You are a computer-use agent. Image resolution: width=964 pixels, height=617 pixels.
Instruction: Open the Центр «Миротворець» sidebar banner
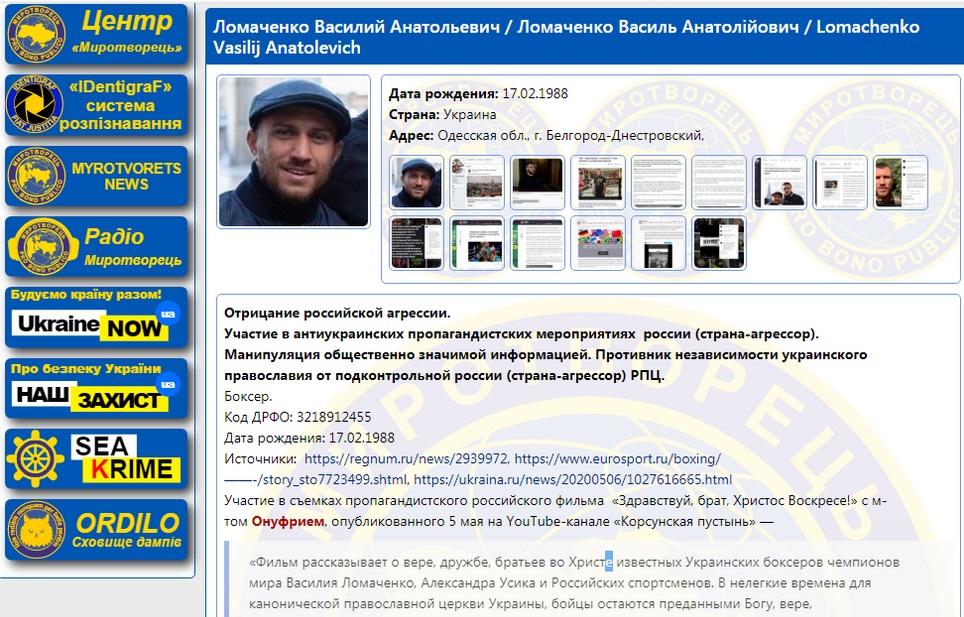[x=96, y=34]
